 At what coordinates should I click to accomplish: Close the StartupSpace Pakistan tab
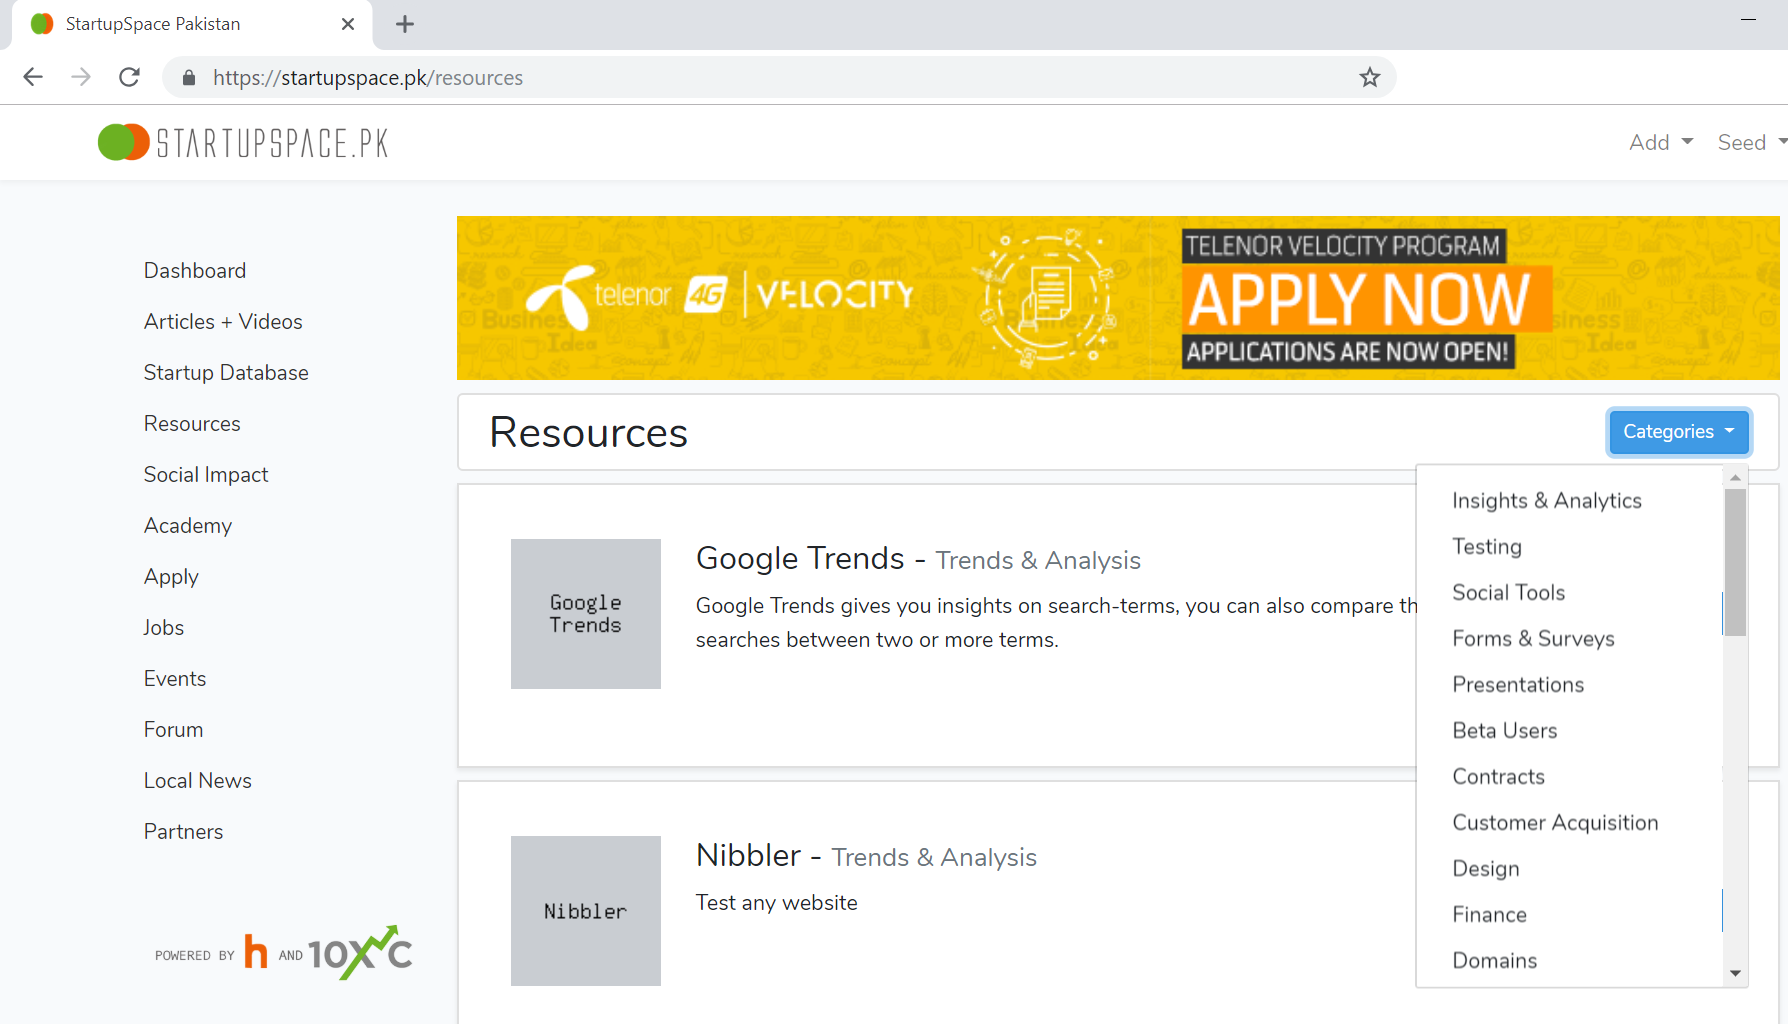click(348, 24)
